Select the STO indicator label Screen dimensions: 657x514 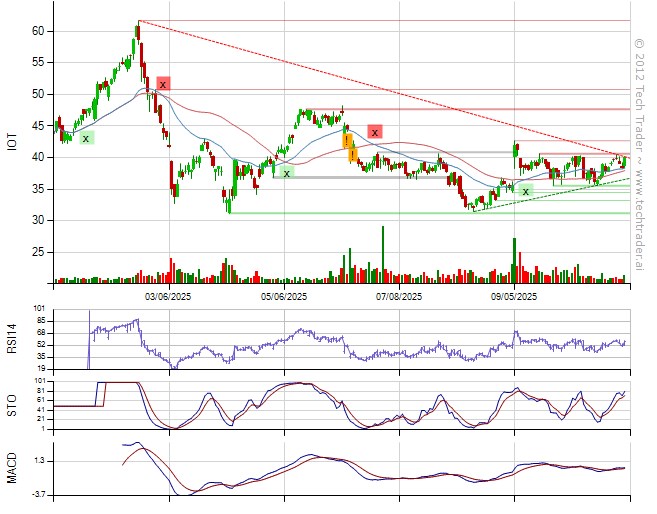[12, 404]
